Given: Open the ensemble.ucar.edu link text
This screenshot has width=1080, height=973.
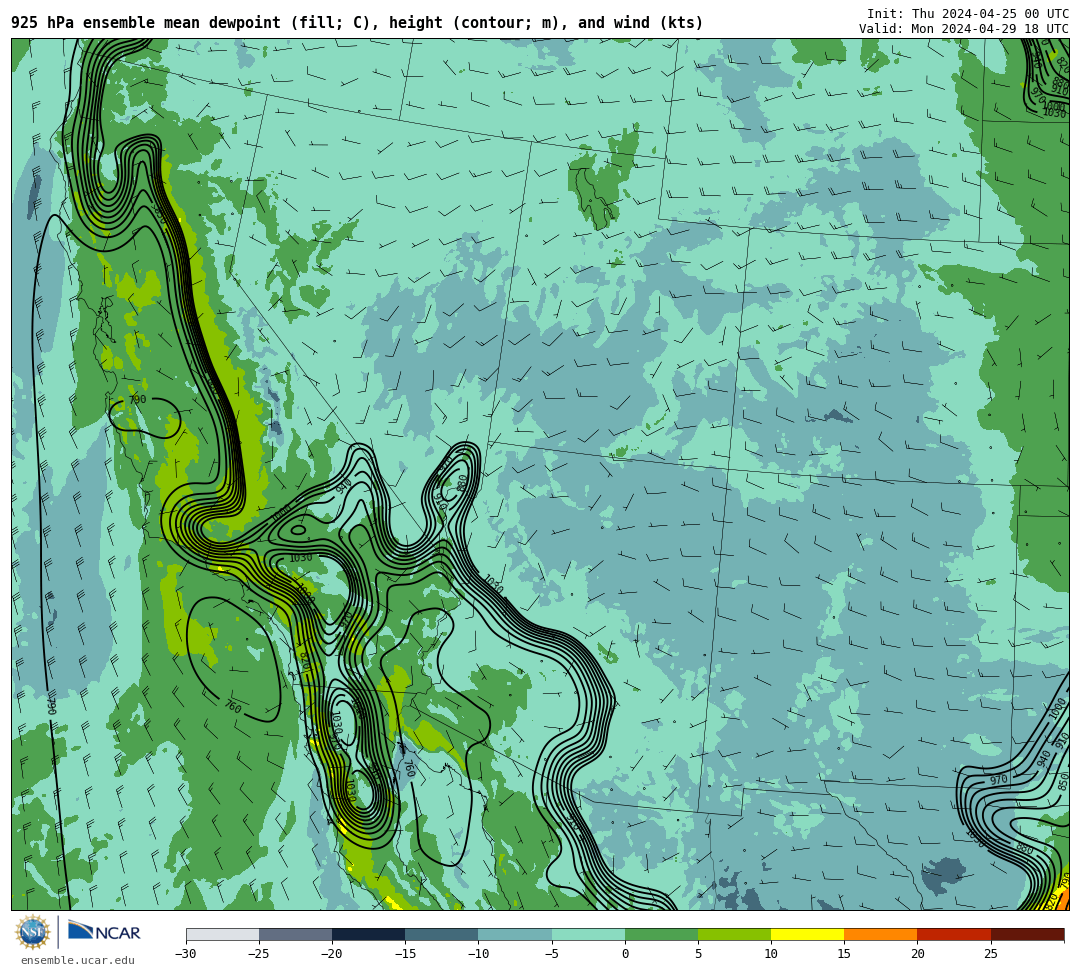Looking at the screenshot, I should (78, 960).
